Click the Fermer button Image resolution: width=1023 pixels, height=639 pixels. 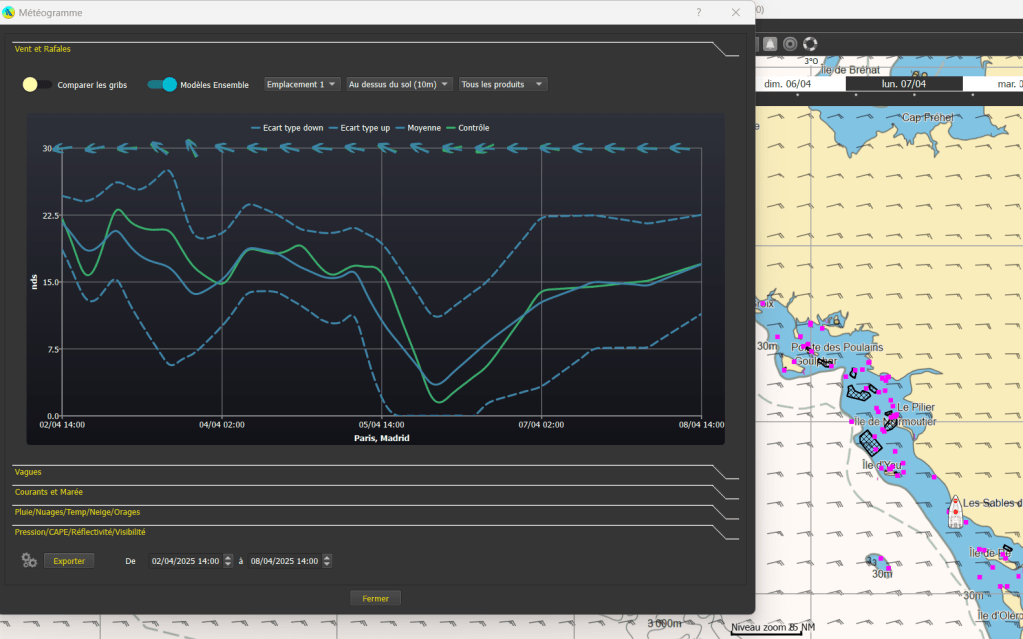coord(375,598)
